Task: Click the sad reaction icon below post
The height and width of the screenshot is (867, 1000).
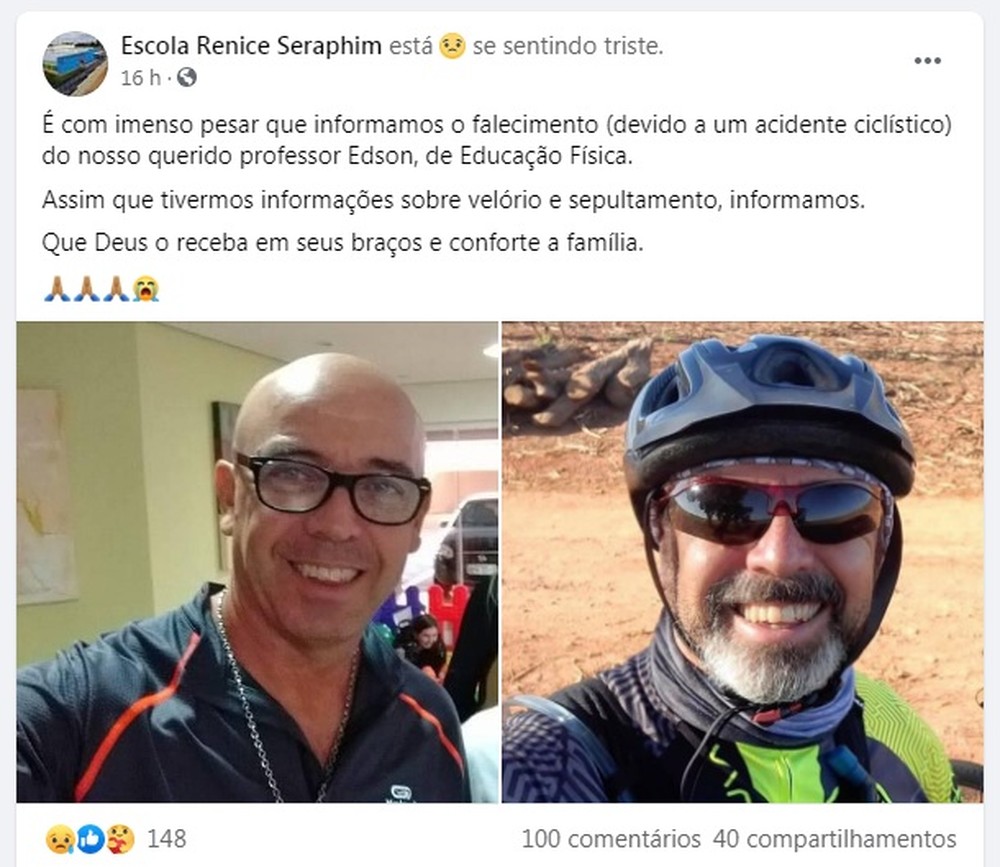Action: pos(59,839)
